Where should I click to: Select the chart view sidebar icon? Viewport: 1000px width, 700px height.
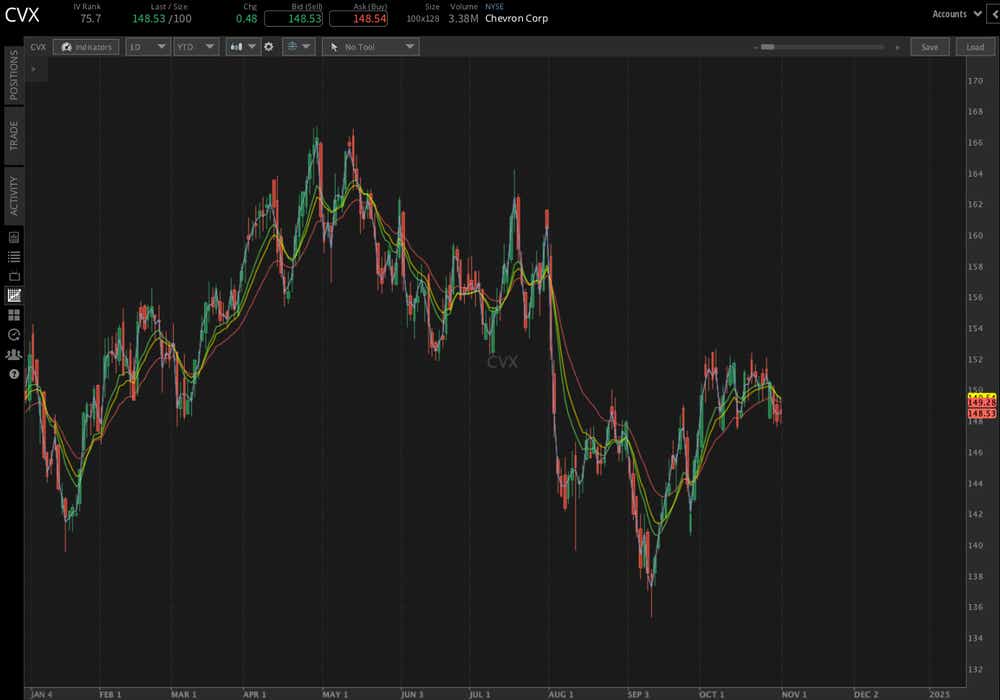tap(14, 295)
